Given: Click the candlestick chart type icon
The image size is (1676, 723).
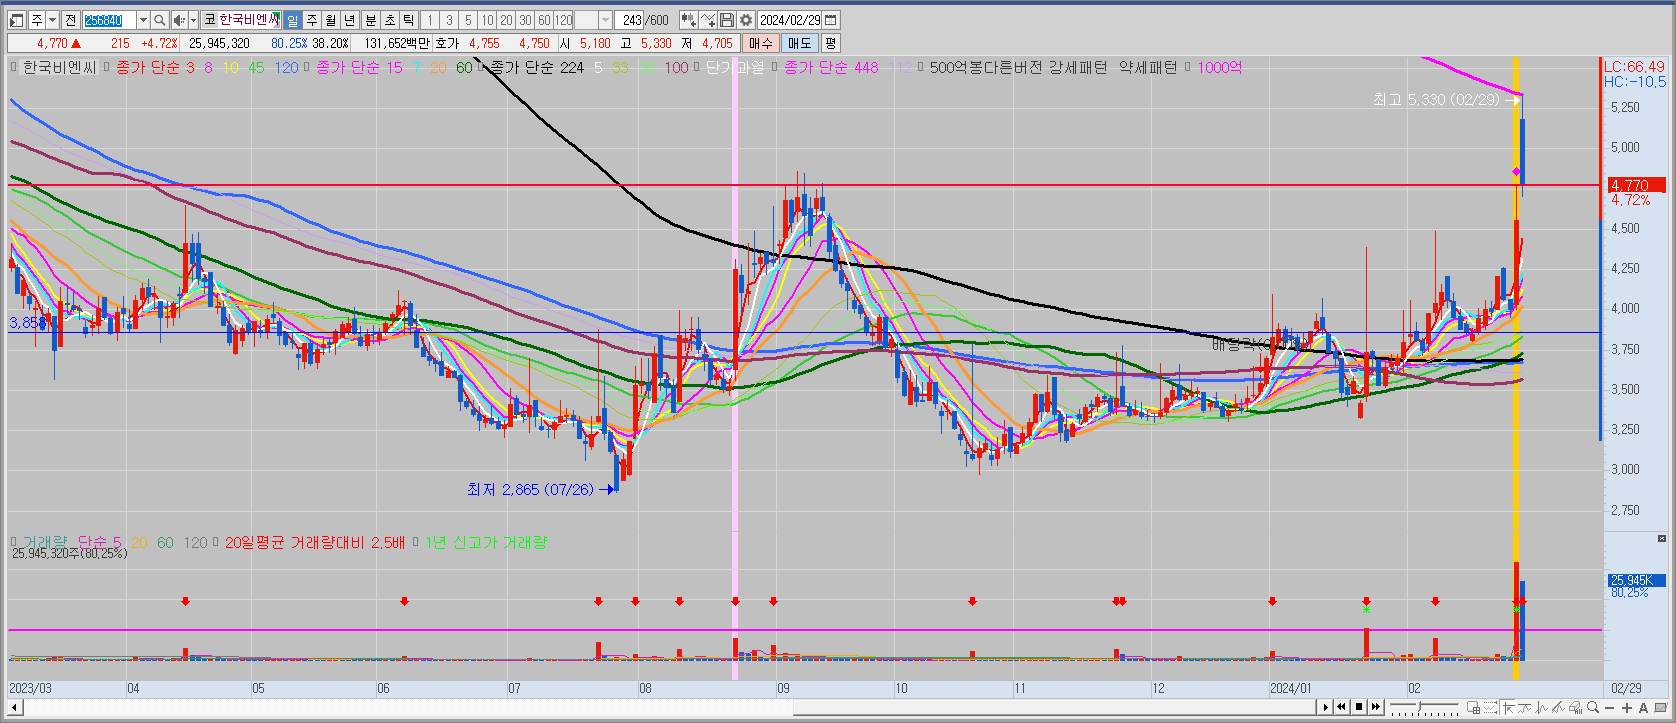Looking at the screenshot, I should (688, 20).
